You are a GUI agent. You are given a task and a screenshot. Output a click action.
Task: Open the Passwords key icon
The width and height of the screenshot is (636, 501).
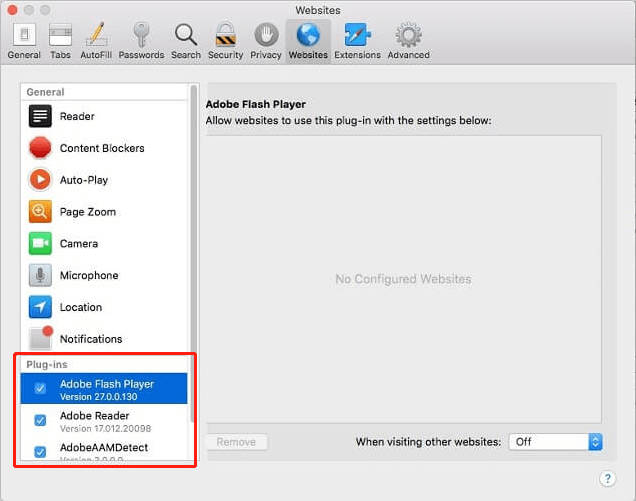point(141,34)
